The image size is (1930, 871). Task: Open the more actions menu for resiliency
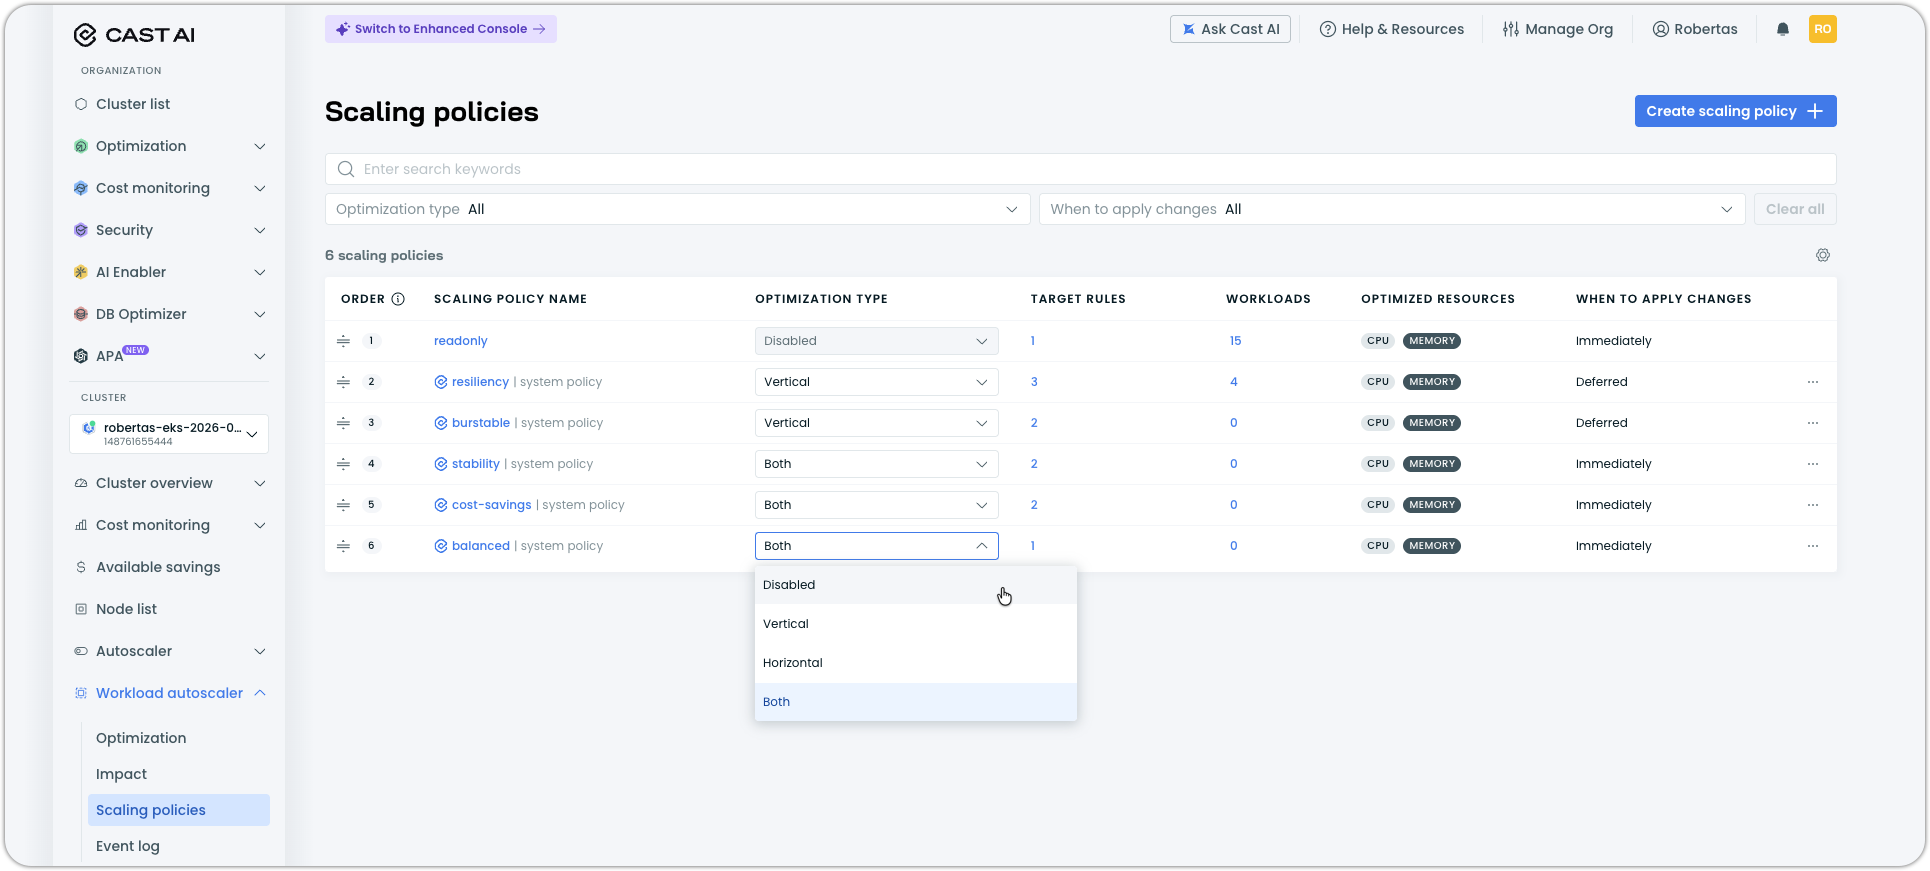click(x=1813, y=382)
